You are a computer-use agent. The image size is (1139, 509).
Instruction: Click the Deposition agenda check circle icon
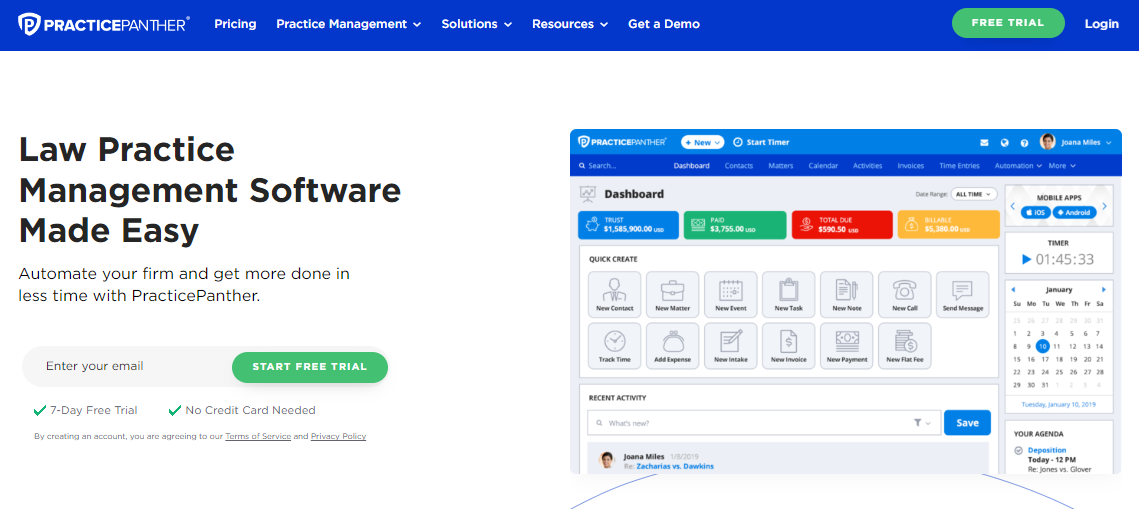1018,450
